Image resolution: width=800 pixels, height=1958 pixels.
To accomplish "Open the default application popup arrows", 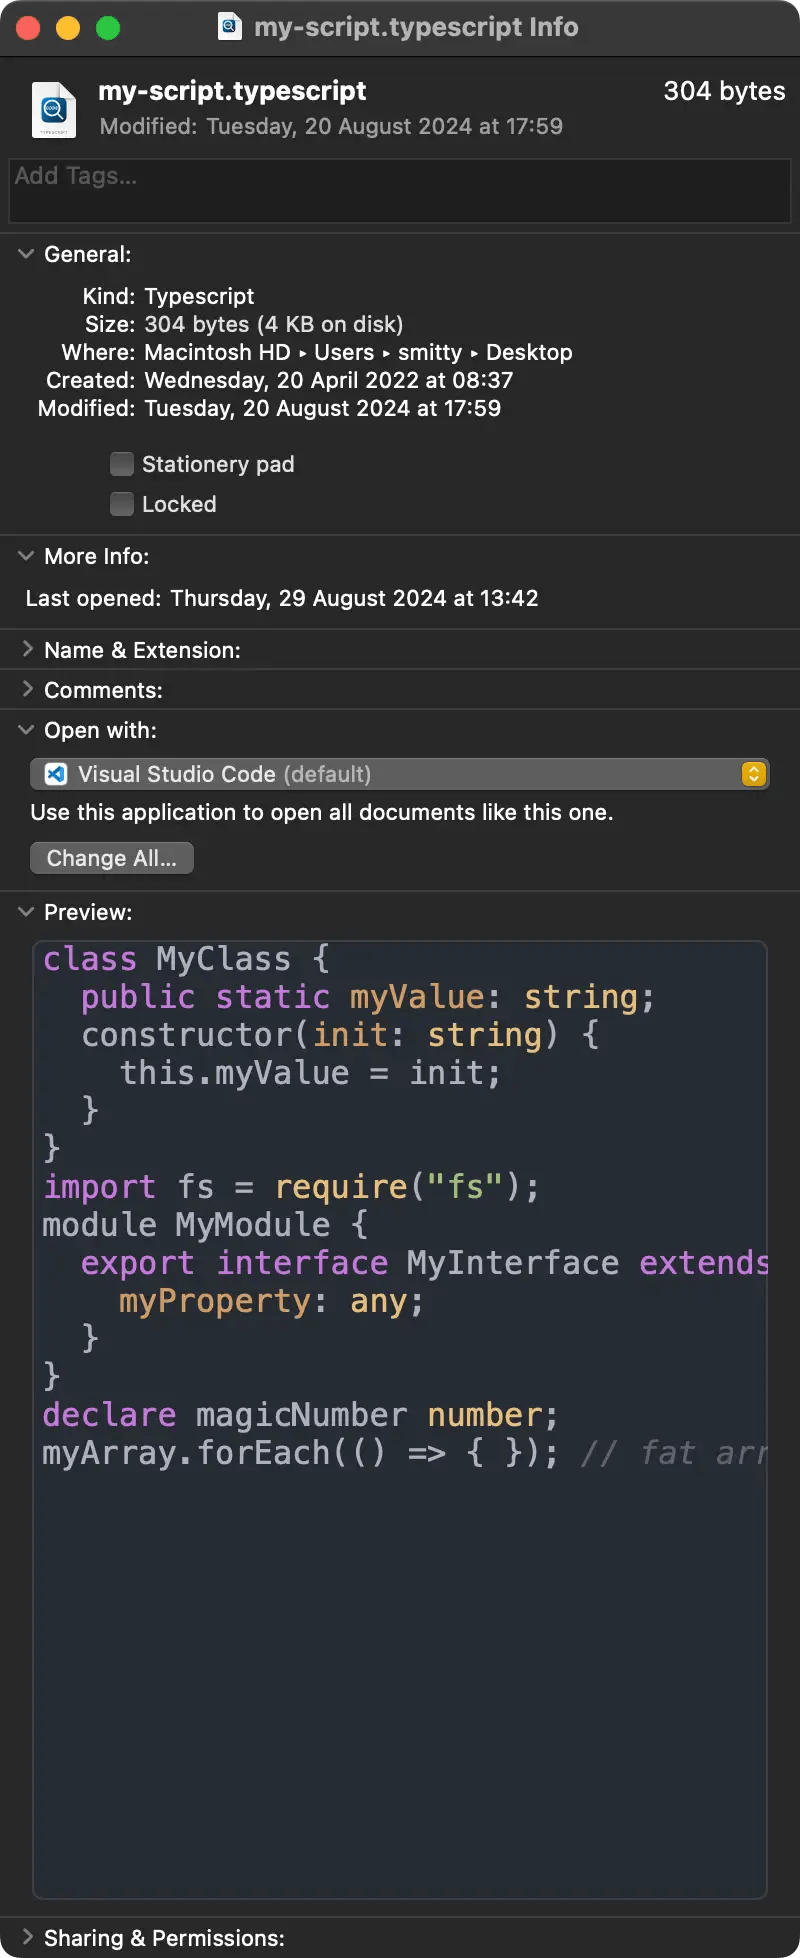I will (x=753, y=774).
